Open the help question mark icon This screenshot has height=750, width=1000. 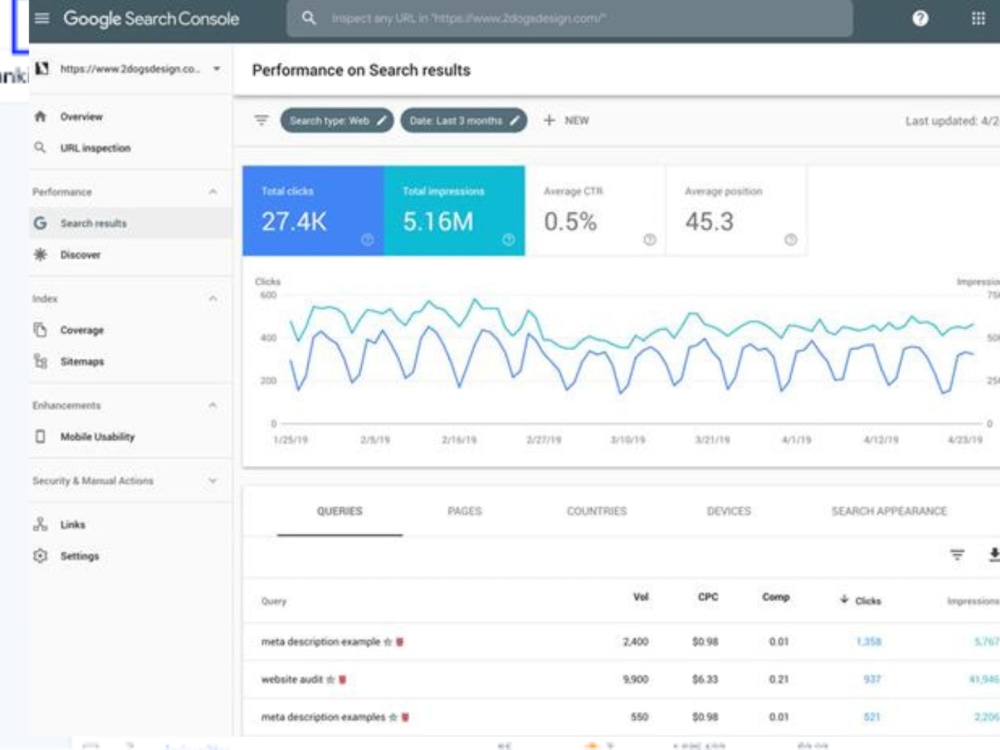pos(920,18)
